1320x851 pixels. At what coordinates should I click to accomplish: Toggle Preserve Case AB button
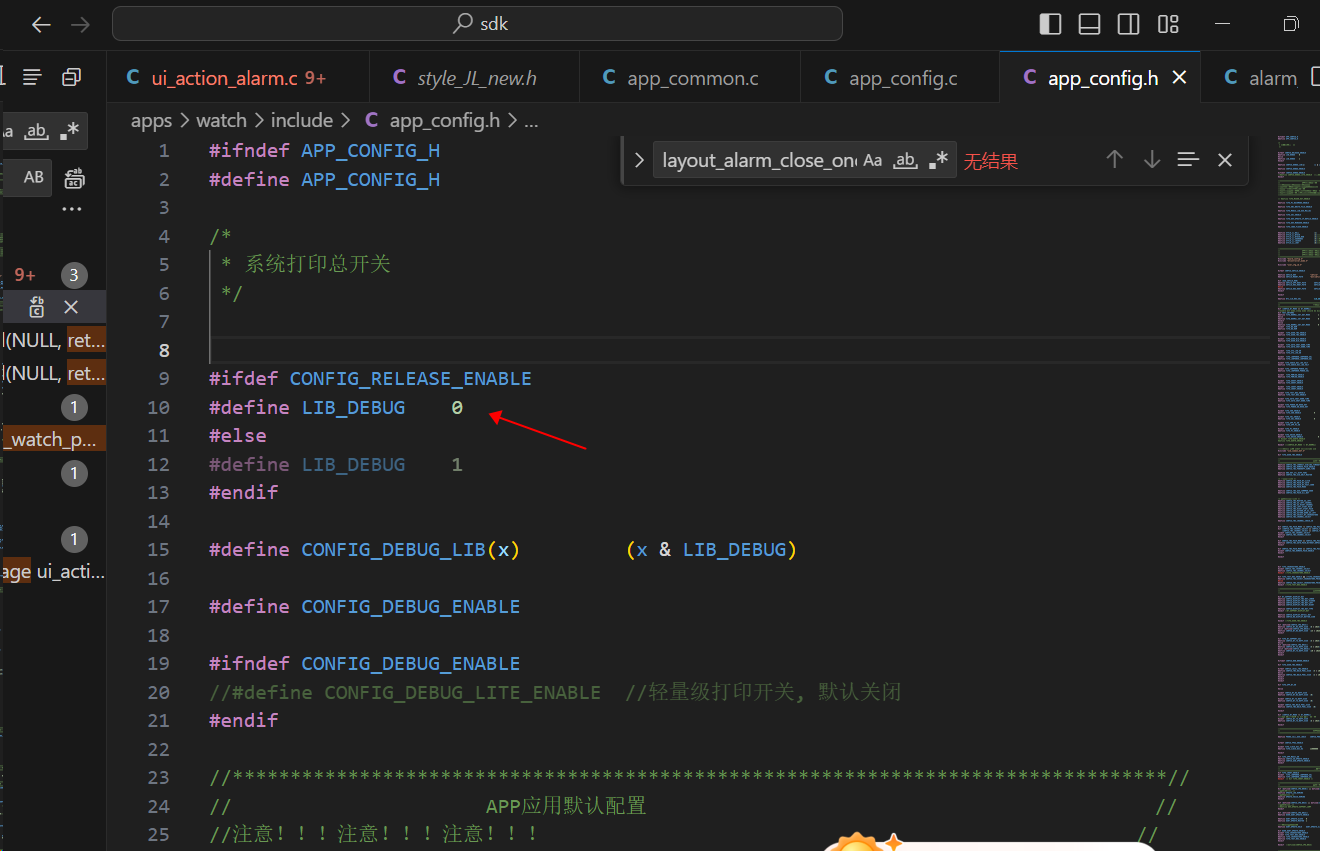click(34, 177)
